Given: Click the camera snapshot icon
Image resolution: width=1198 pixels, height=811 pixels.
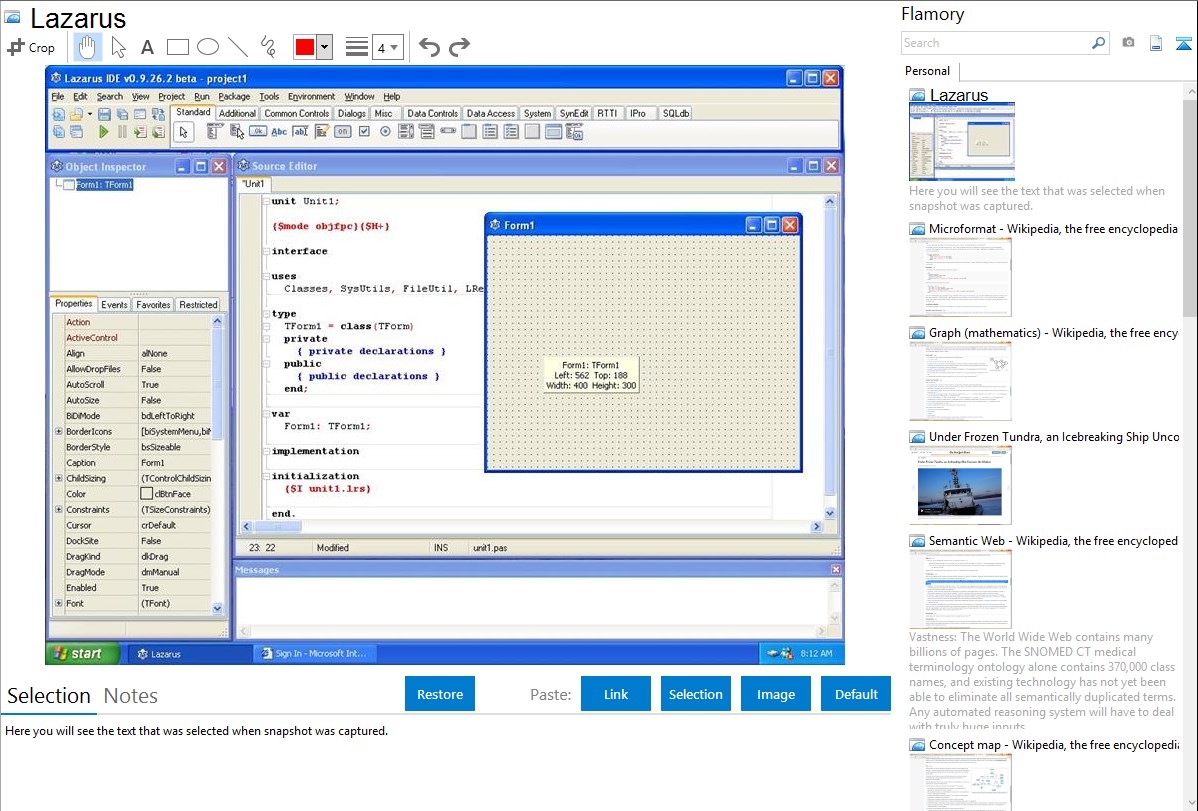Looking at the screenshot, I should [1128, 43].
